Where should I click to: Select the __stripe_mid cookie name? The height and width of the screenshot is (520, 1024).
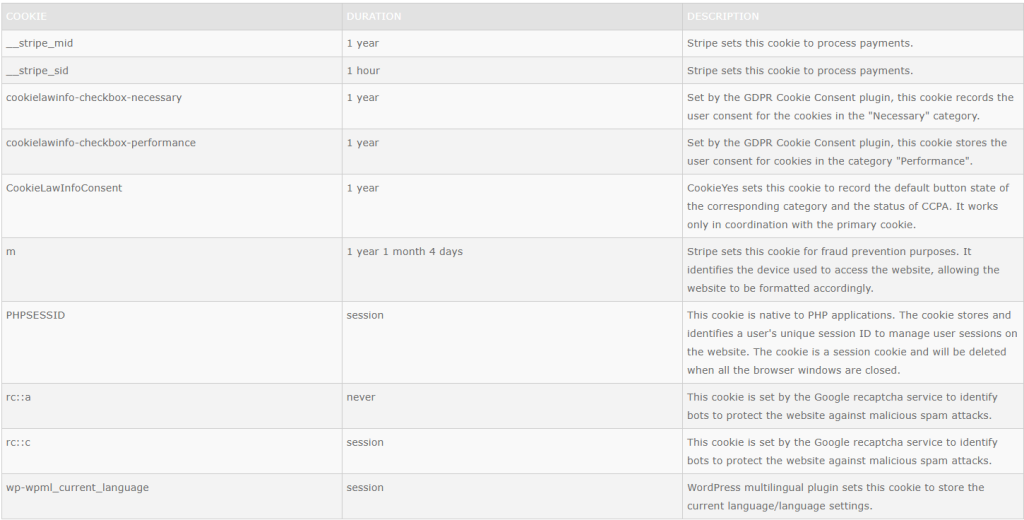click(39, 44)
